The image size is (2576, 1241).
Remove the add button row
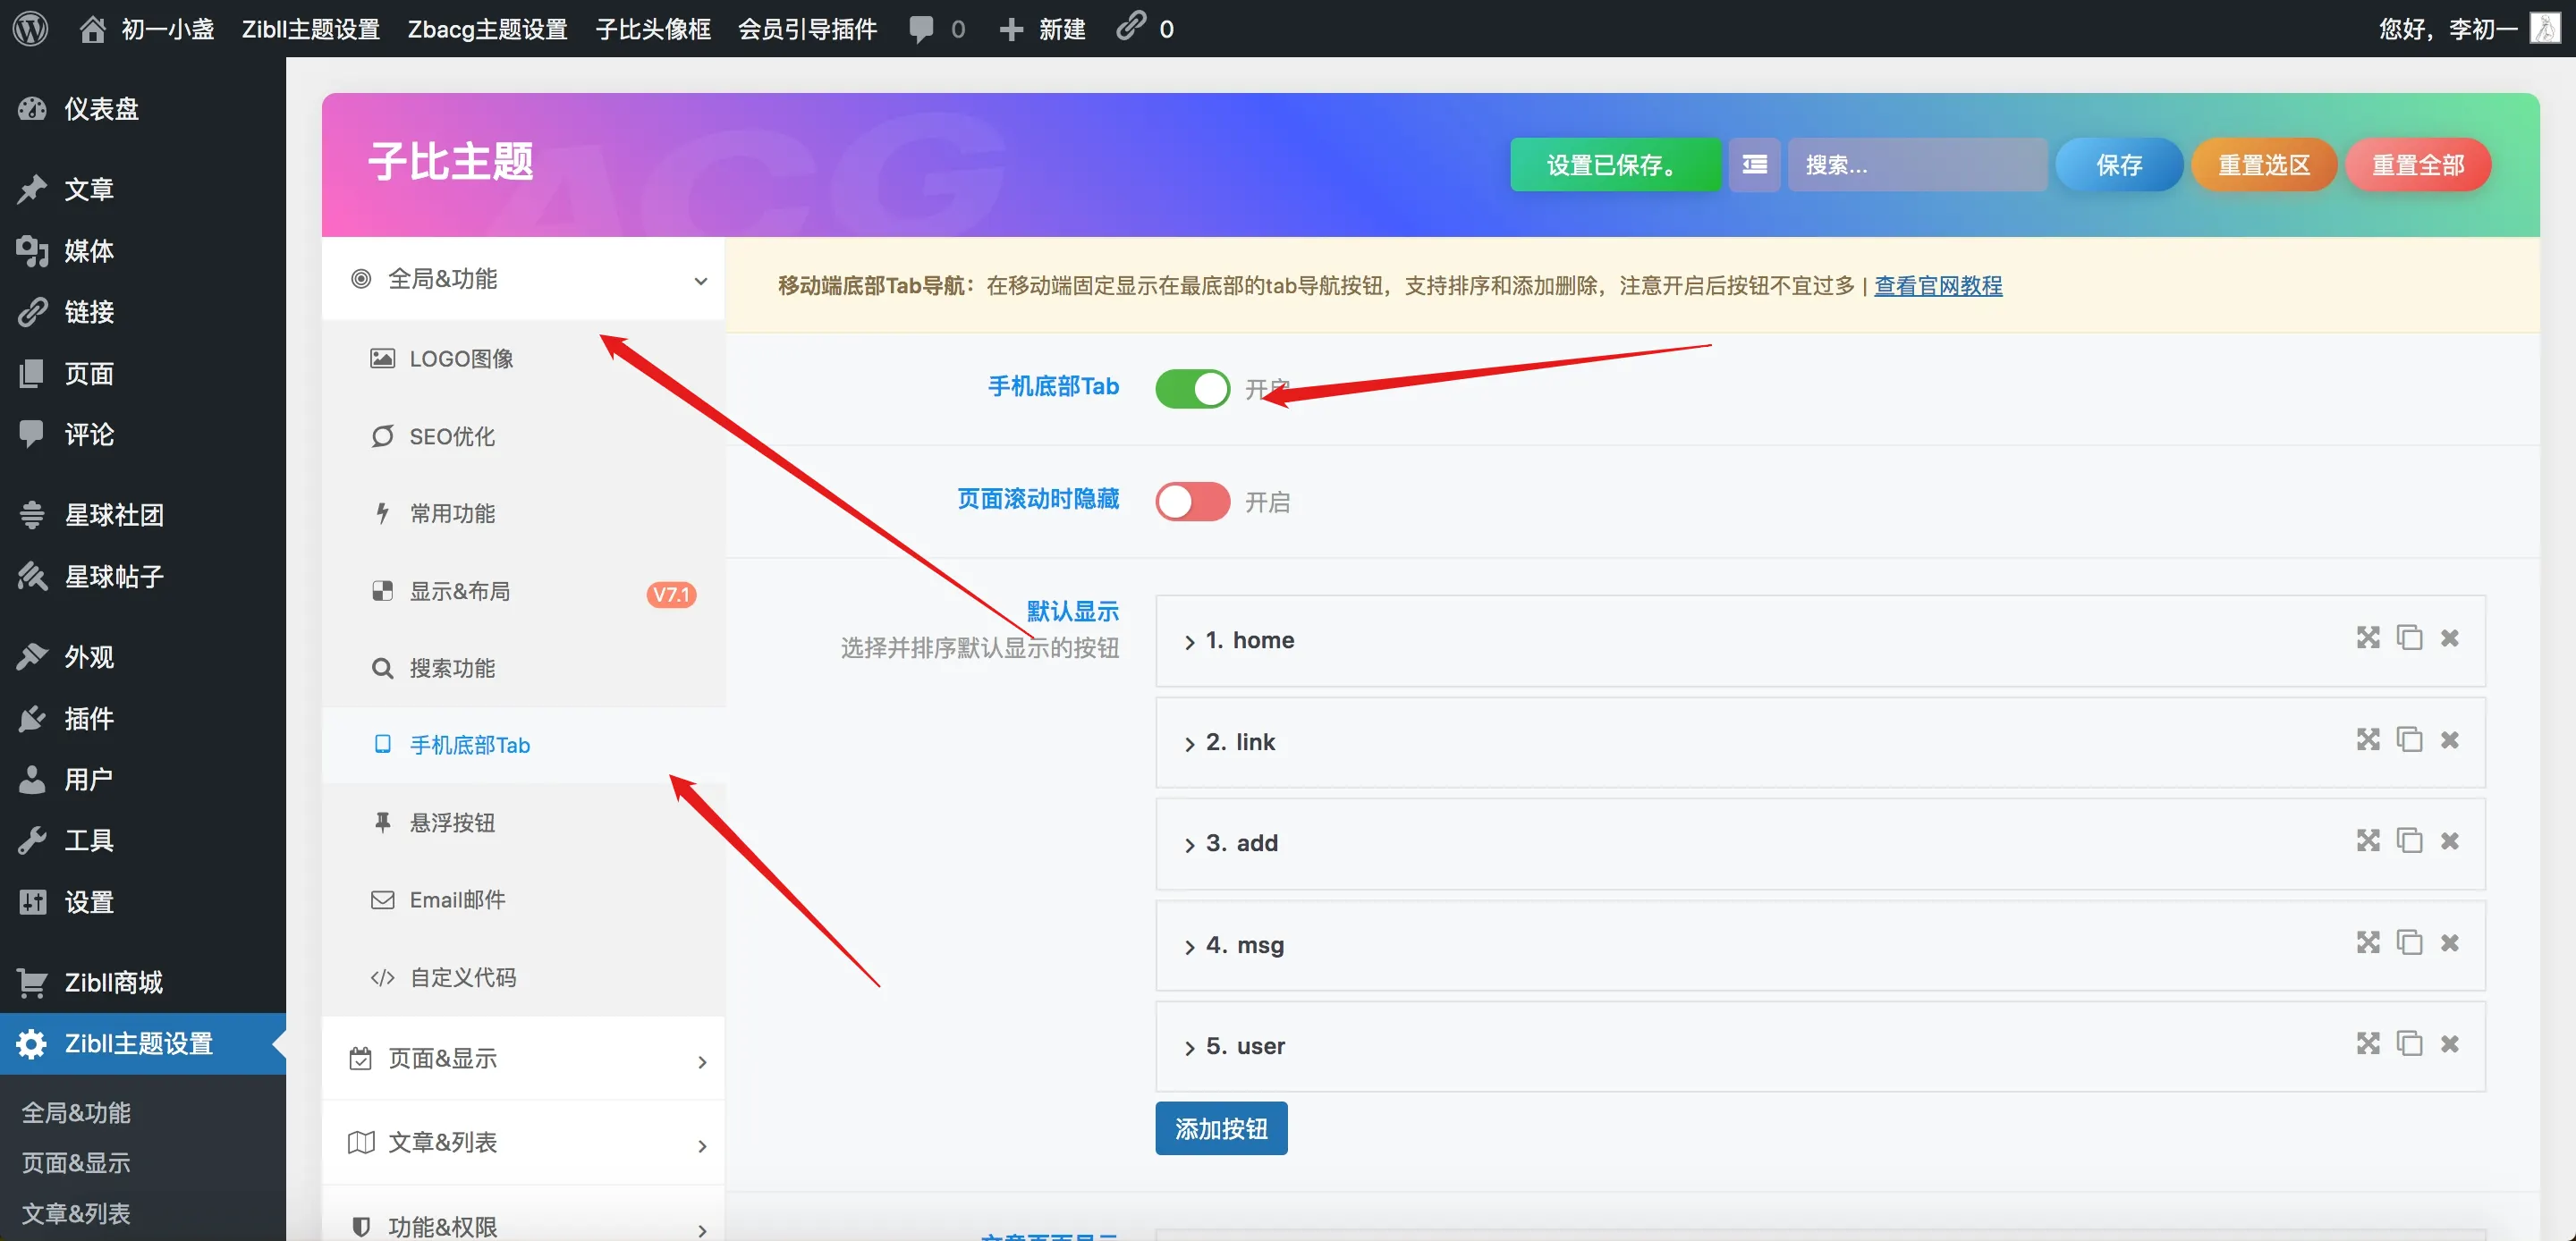click(x=2449, y=841)
